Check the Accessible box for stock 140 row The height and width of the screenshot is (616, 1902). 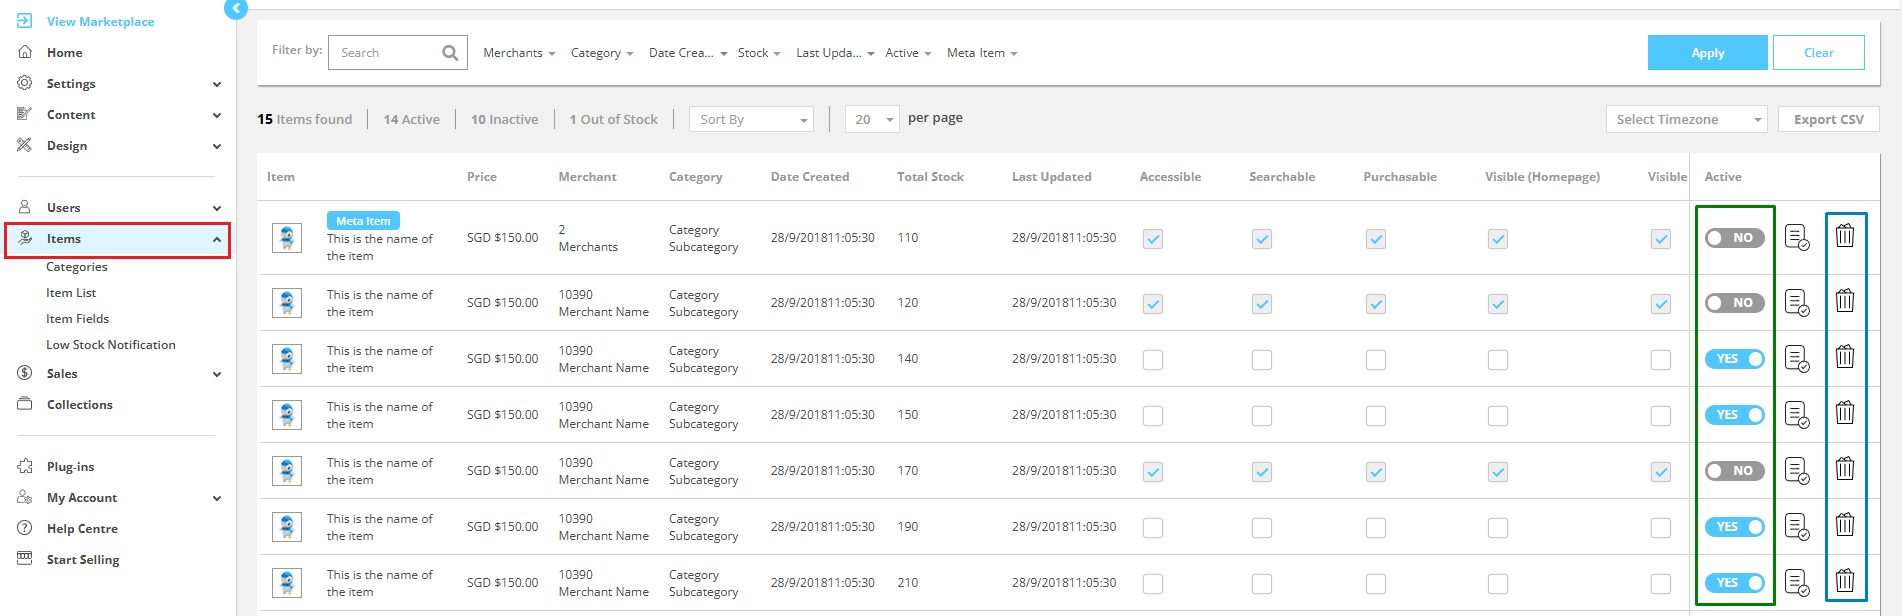[x=1153, y=360]
